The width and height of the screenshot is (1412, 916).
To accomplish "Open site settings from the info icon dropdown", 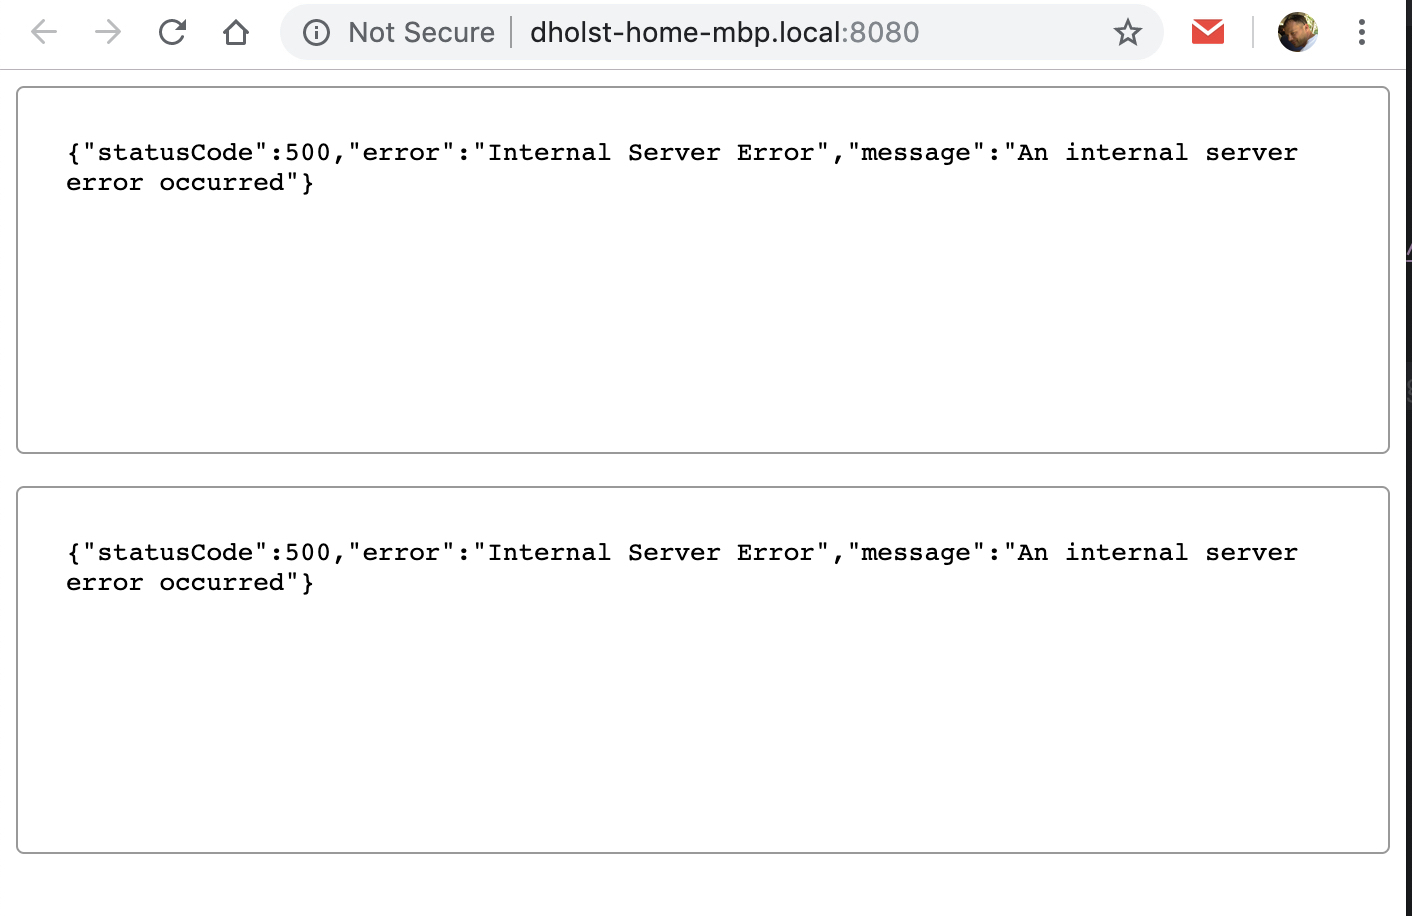I will coord(316,31).
